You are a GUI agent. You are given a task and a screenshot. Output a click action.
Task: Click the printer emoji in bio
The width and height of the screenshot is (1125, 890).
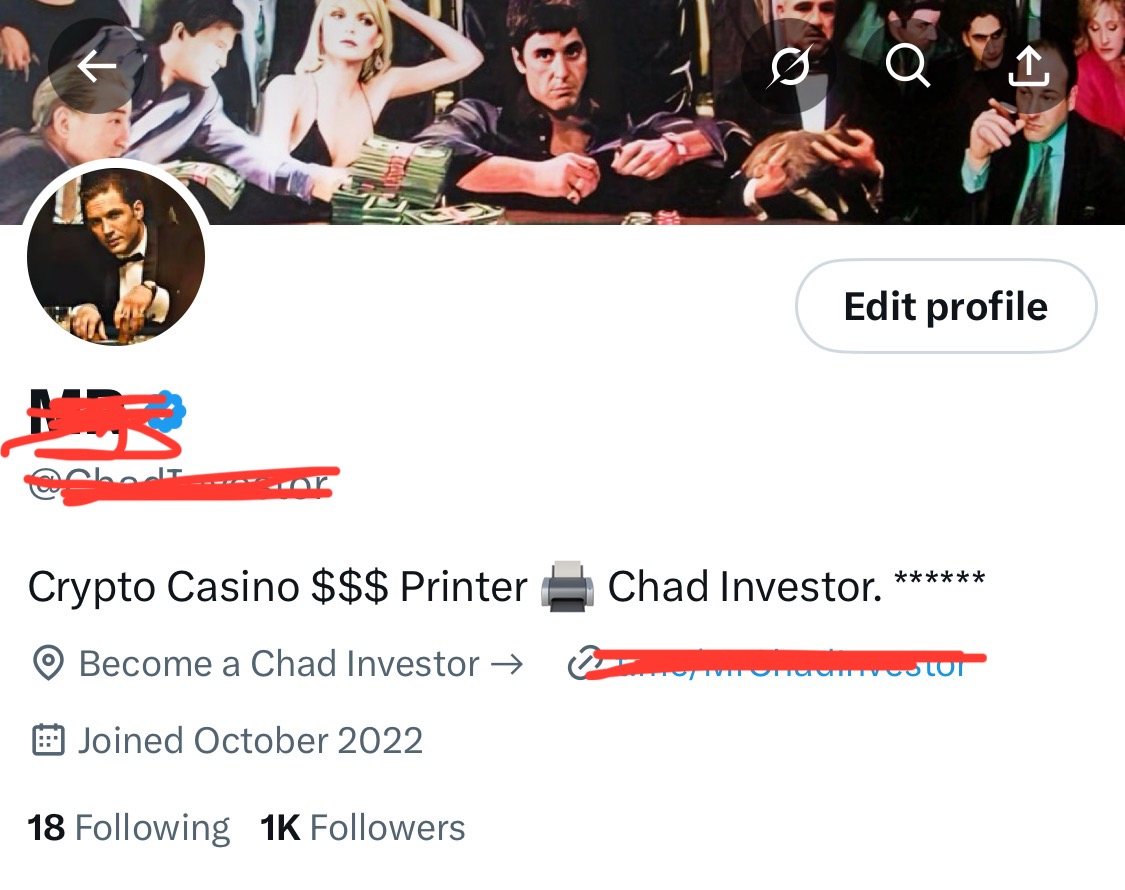coord(567,586)
